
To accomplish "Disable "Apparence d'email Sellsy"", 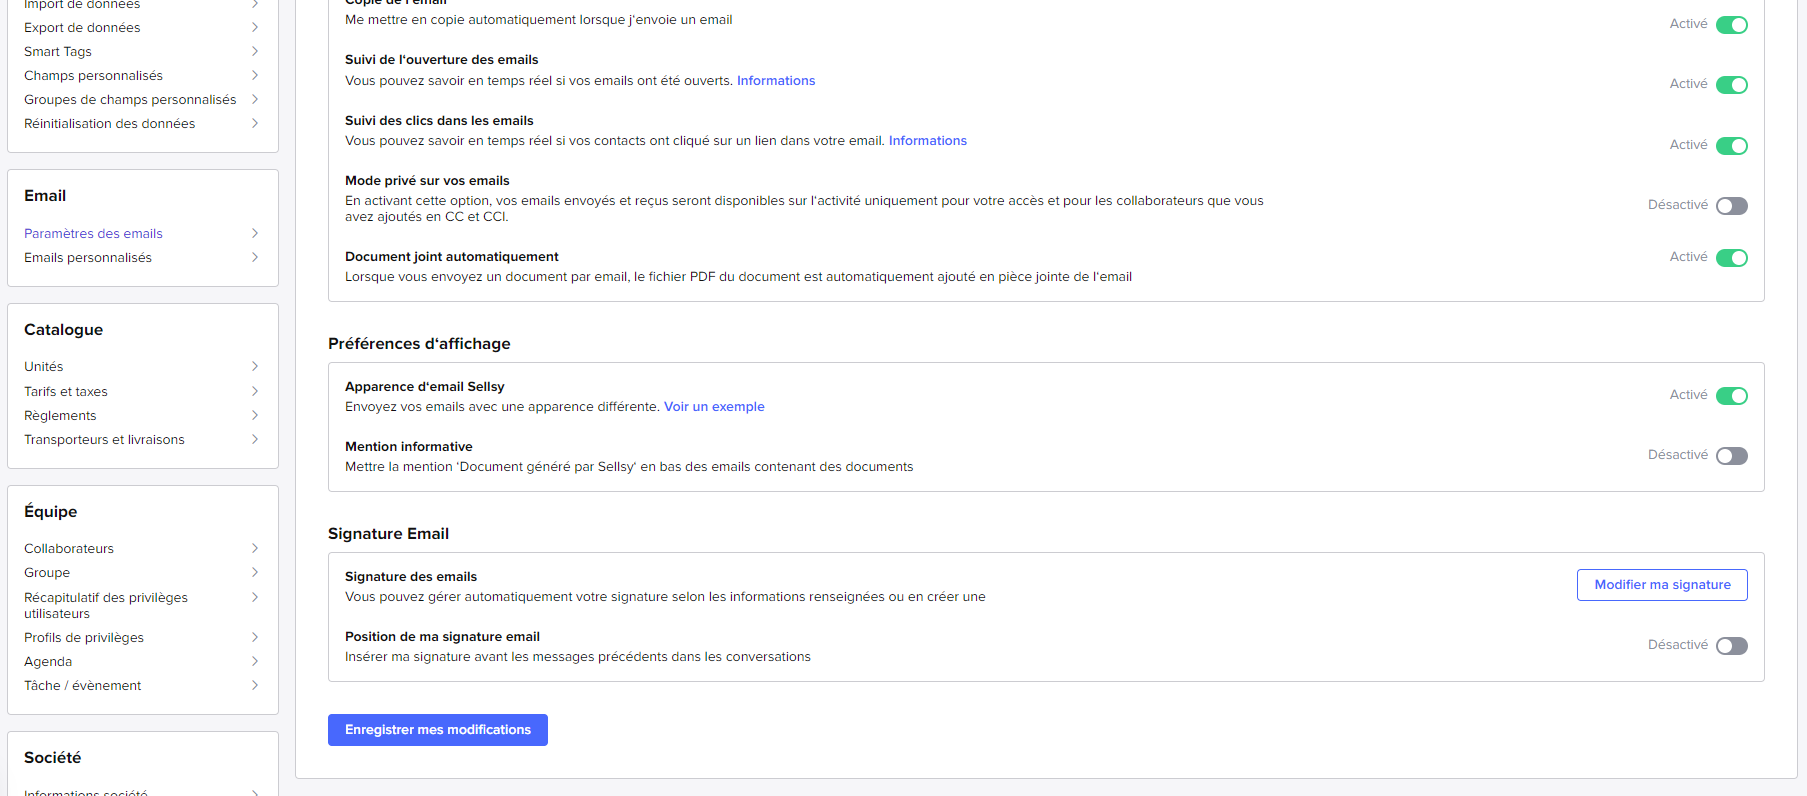I will tap(1732, 395).
